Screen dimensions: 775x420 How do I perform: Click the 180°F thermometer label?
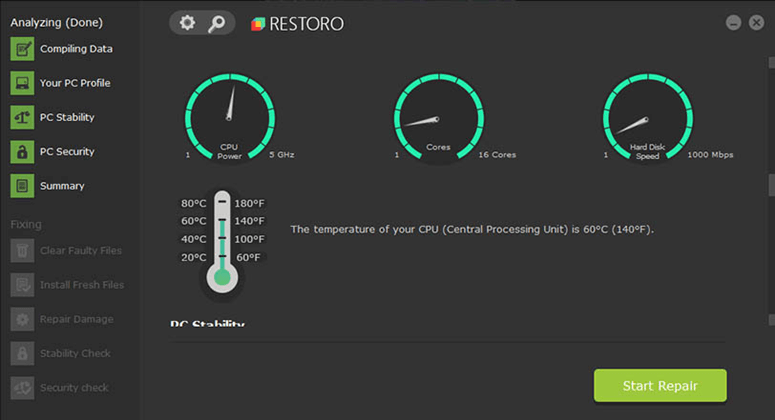coord(249,203)
